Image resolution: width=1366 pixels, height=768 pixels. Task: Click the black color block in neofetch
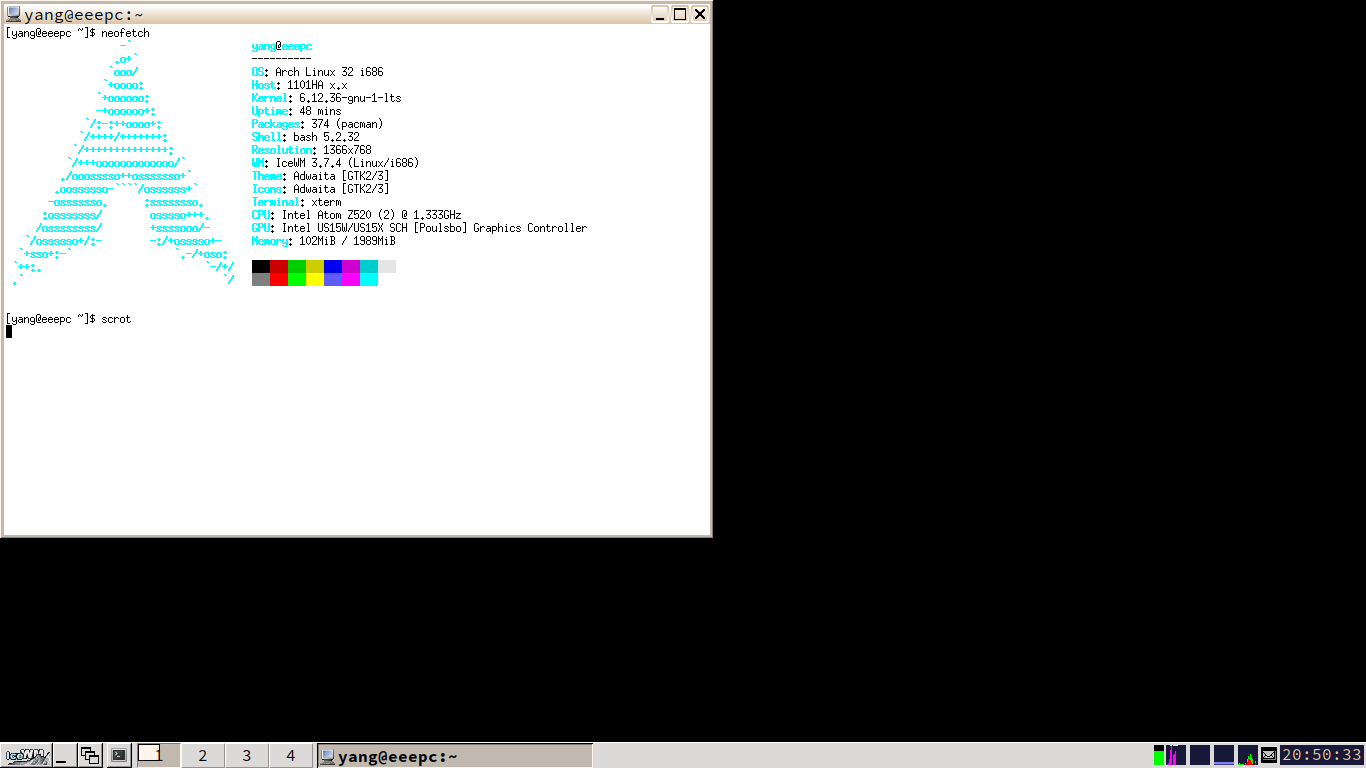[x=261, y=266]
